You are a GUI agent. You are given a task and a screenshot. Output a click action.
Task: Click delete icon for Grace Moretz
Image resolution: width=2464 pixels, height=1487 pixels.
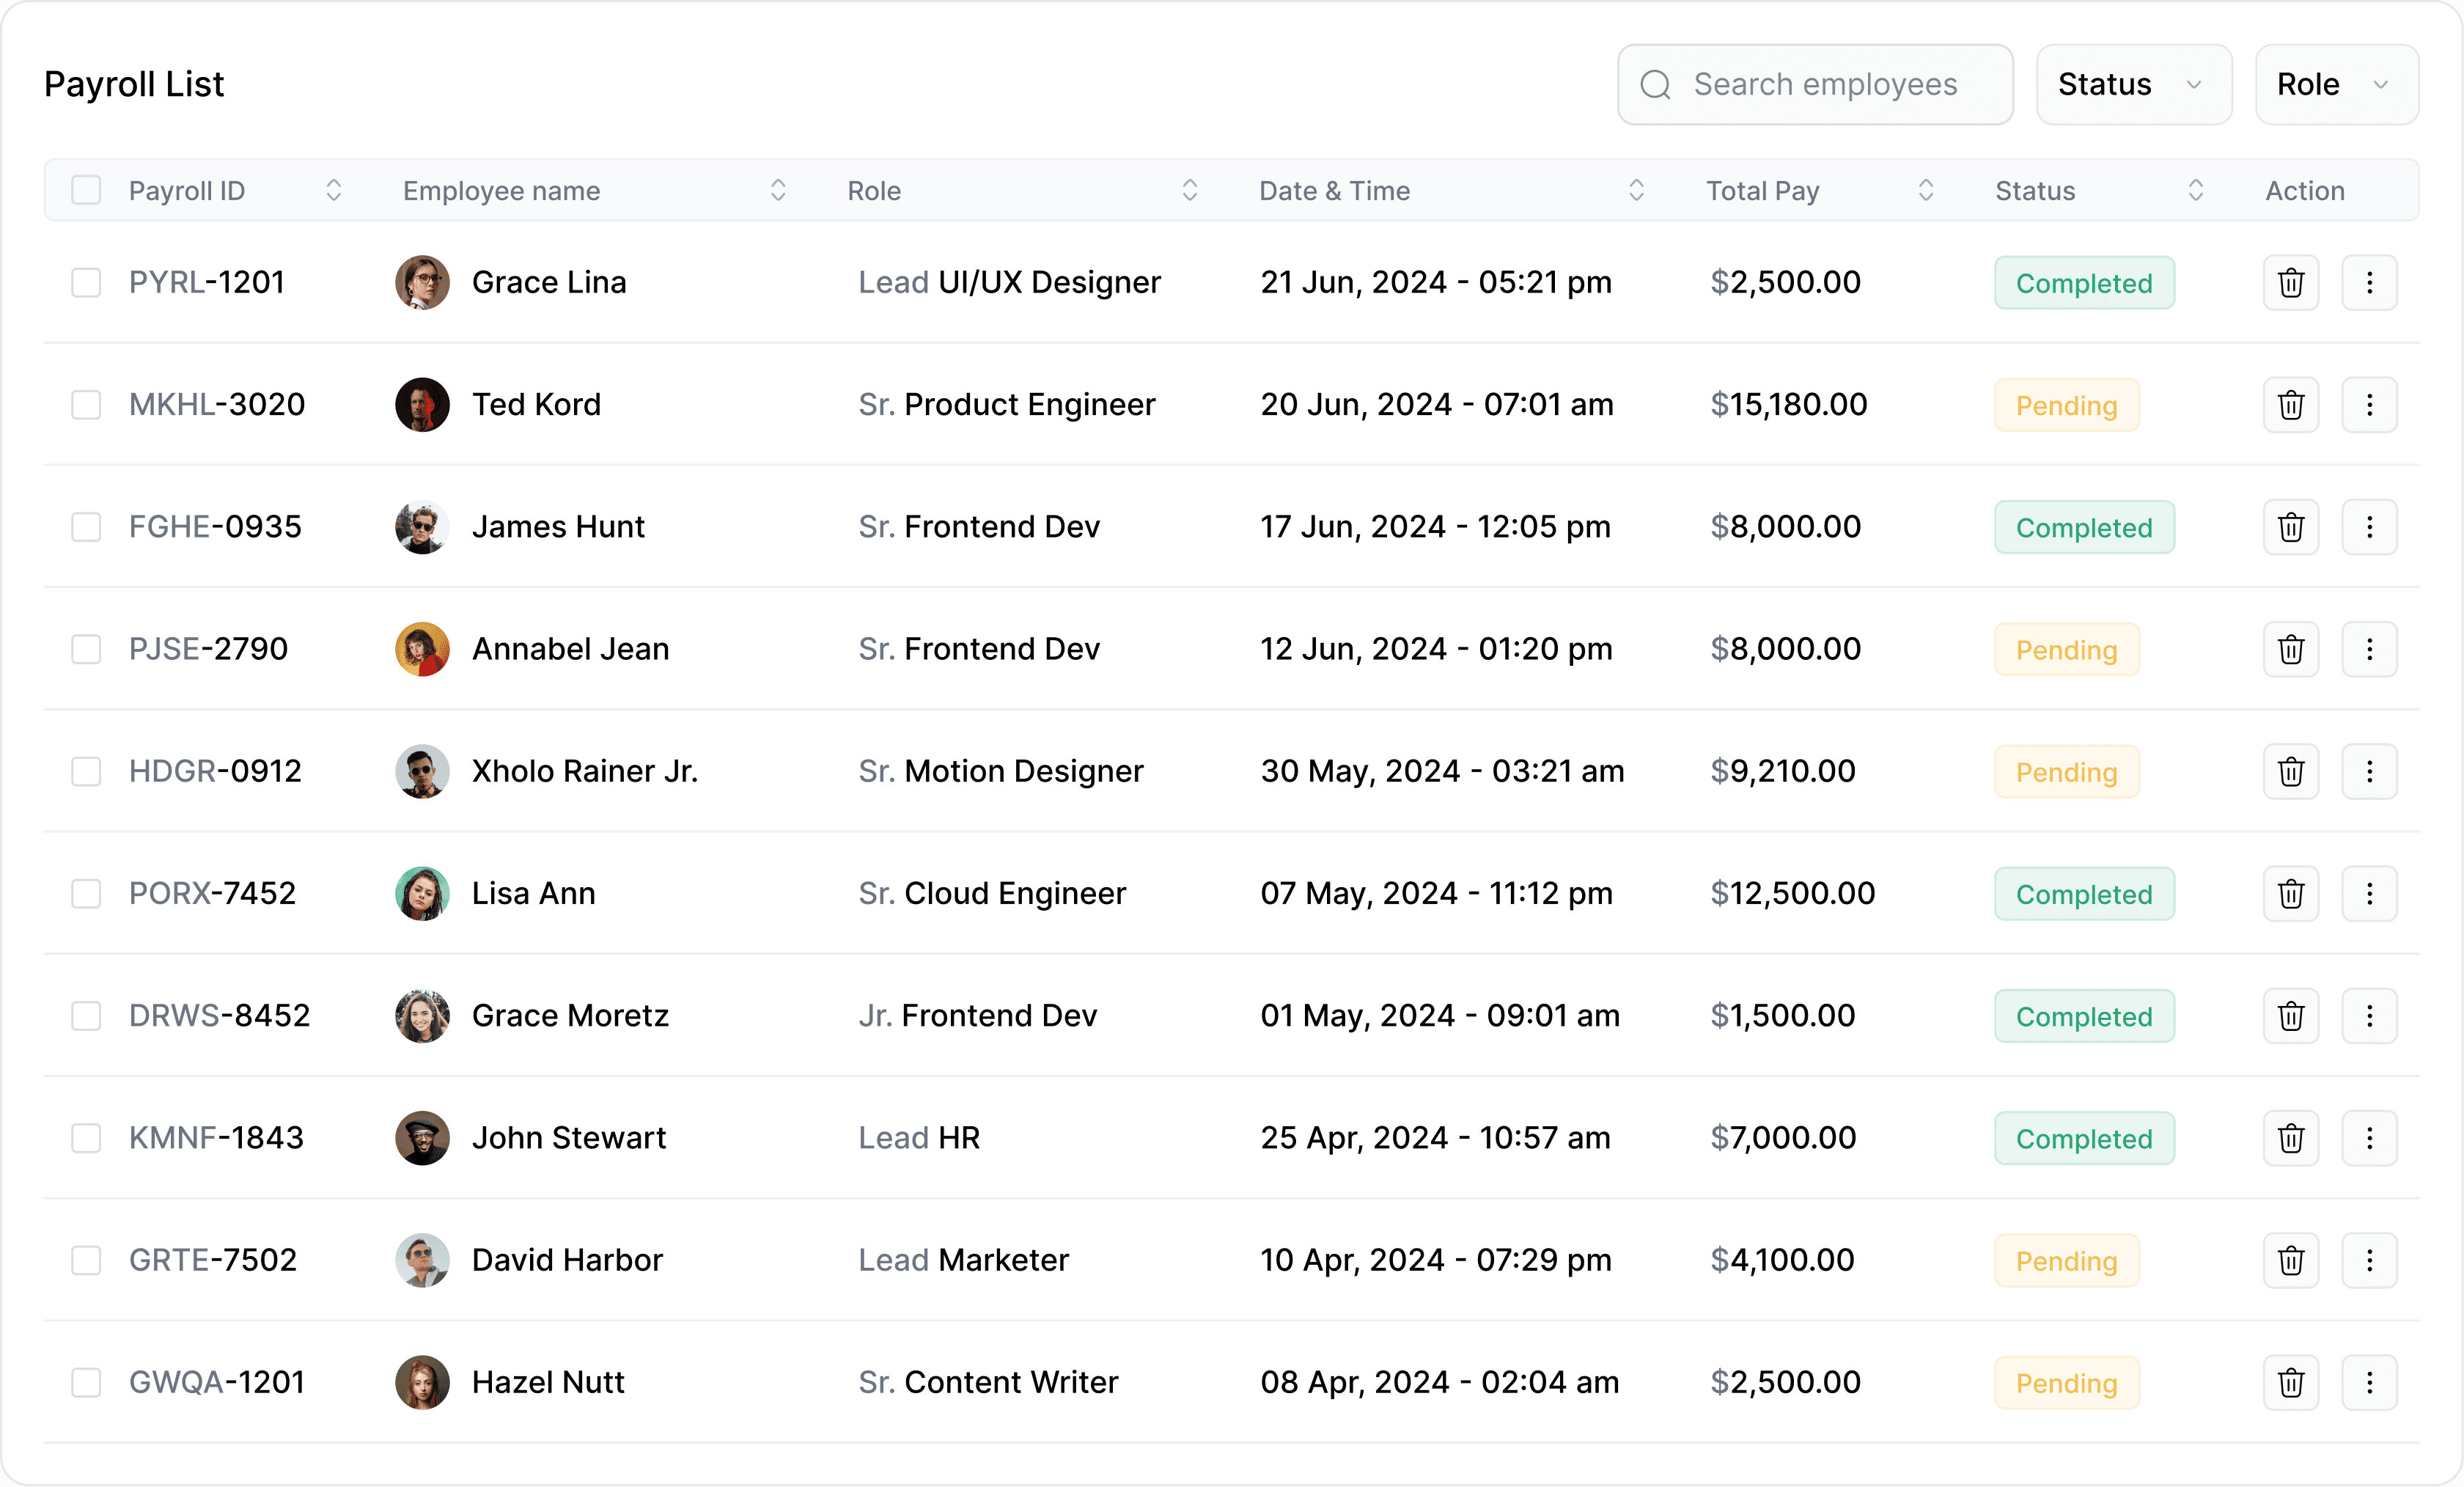point(2292,1016)
